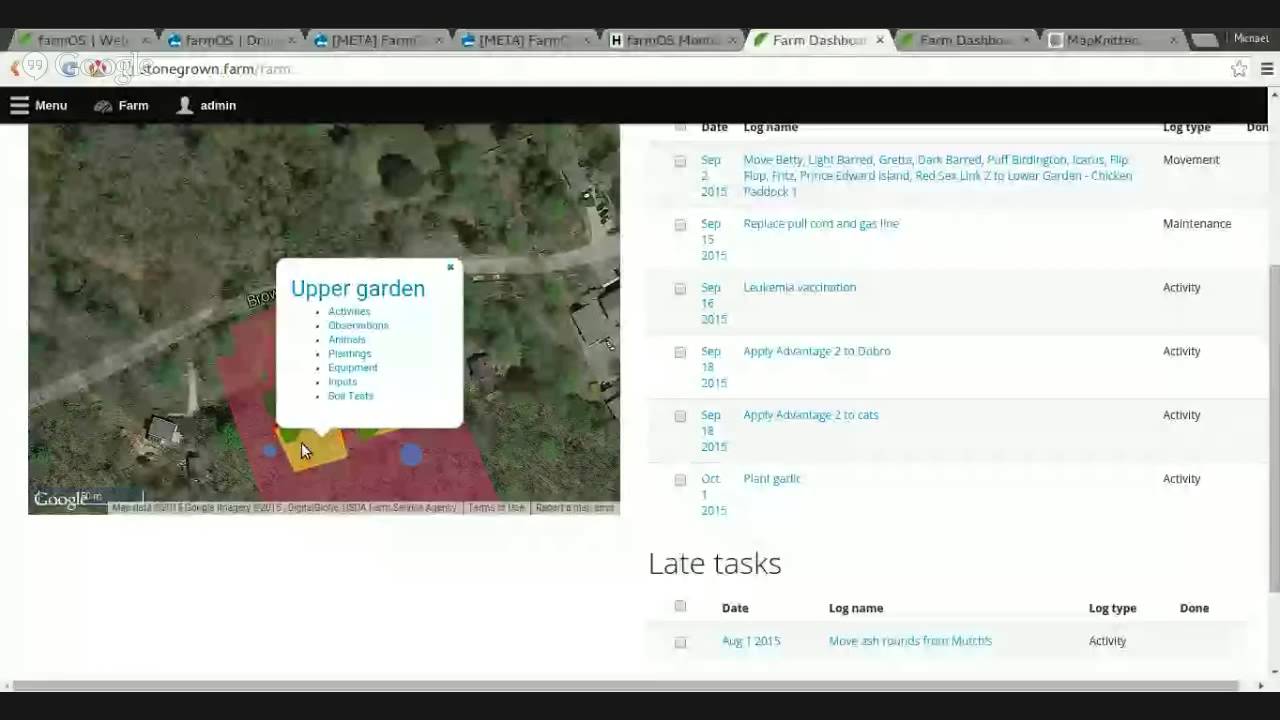Open Animals link in Upper garden popup

(x=347, y=339)
